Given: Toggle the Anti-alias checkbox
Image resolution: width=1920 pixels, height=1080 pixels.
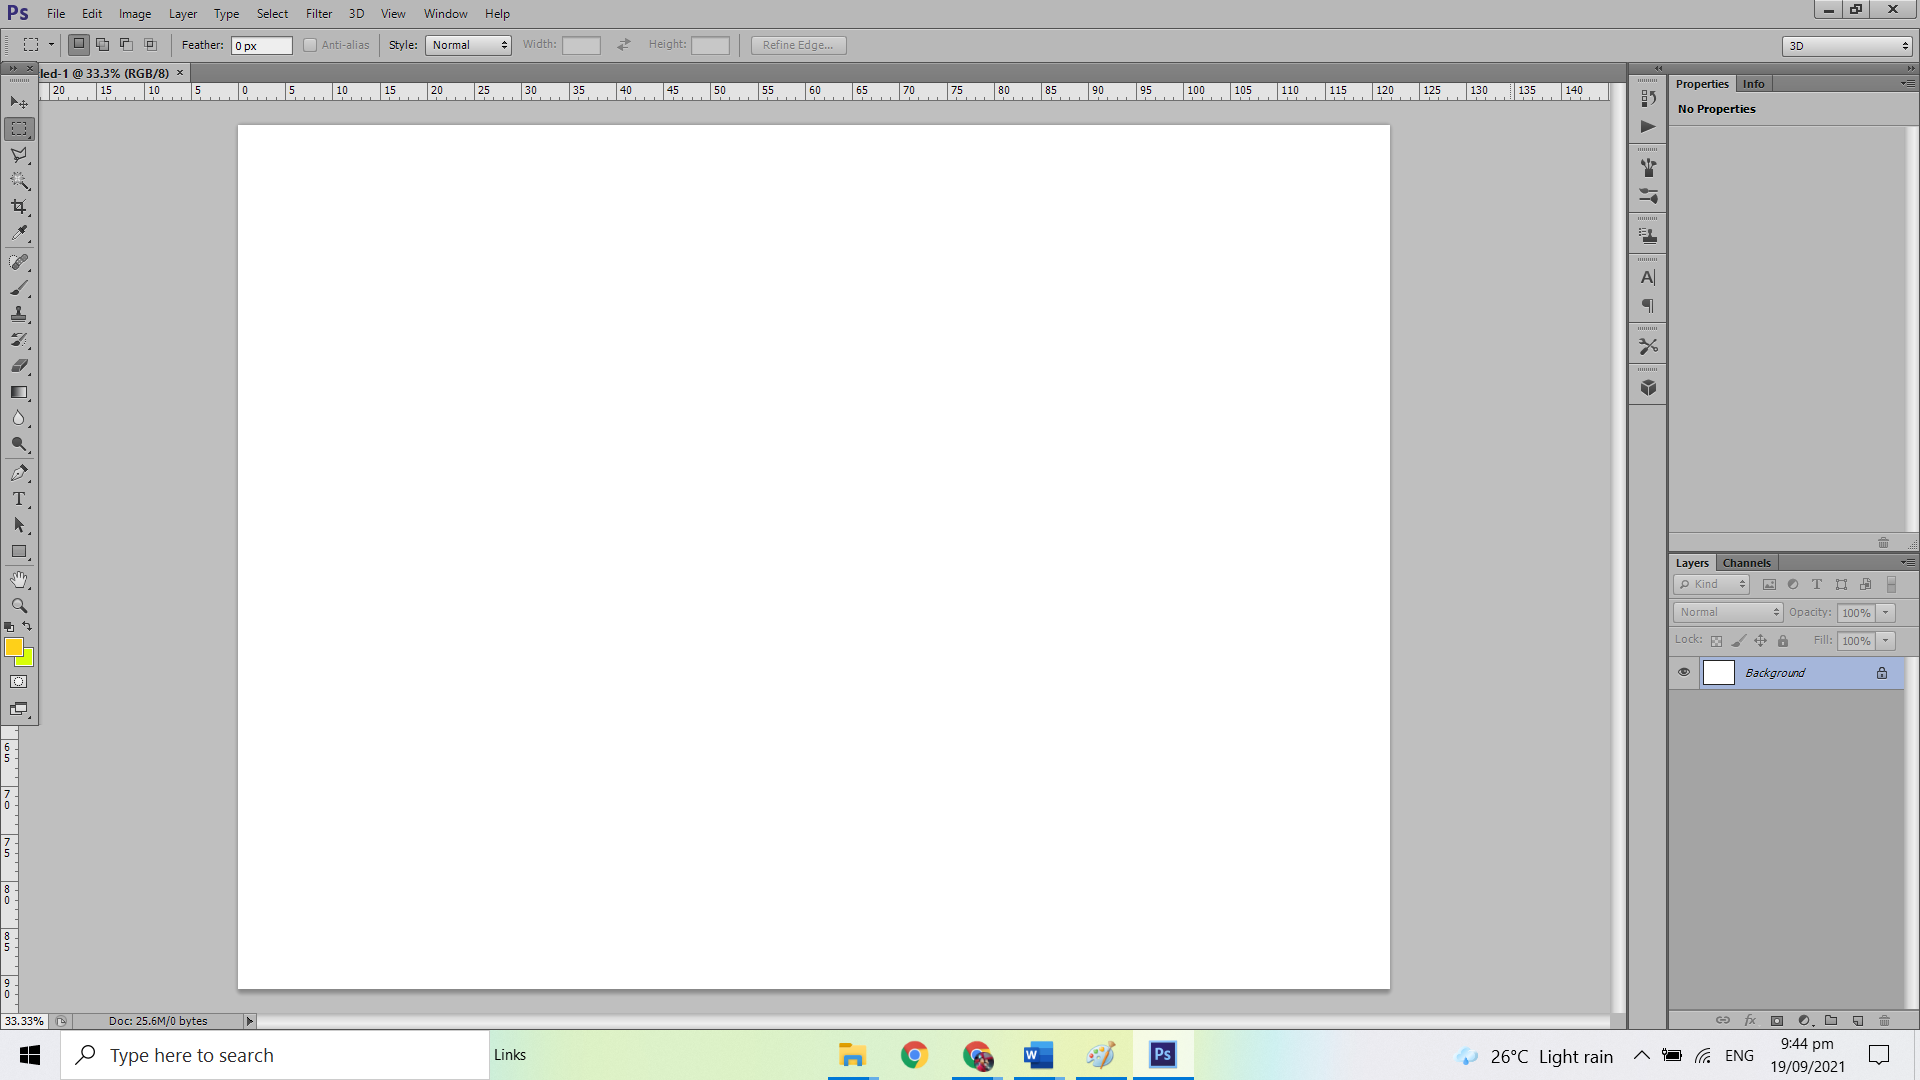Looking at the screenshot, I should pos(310,45).
